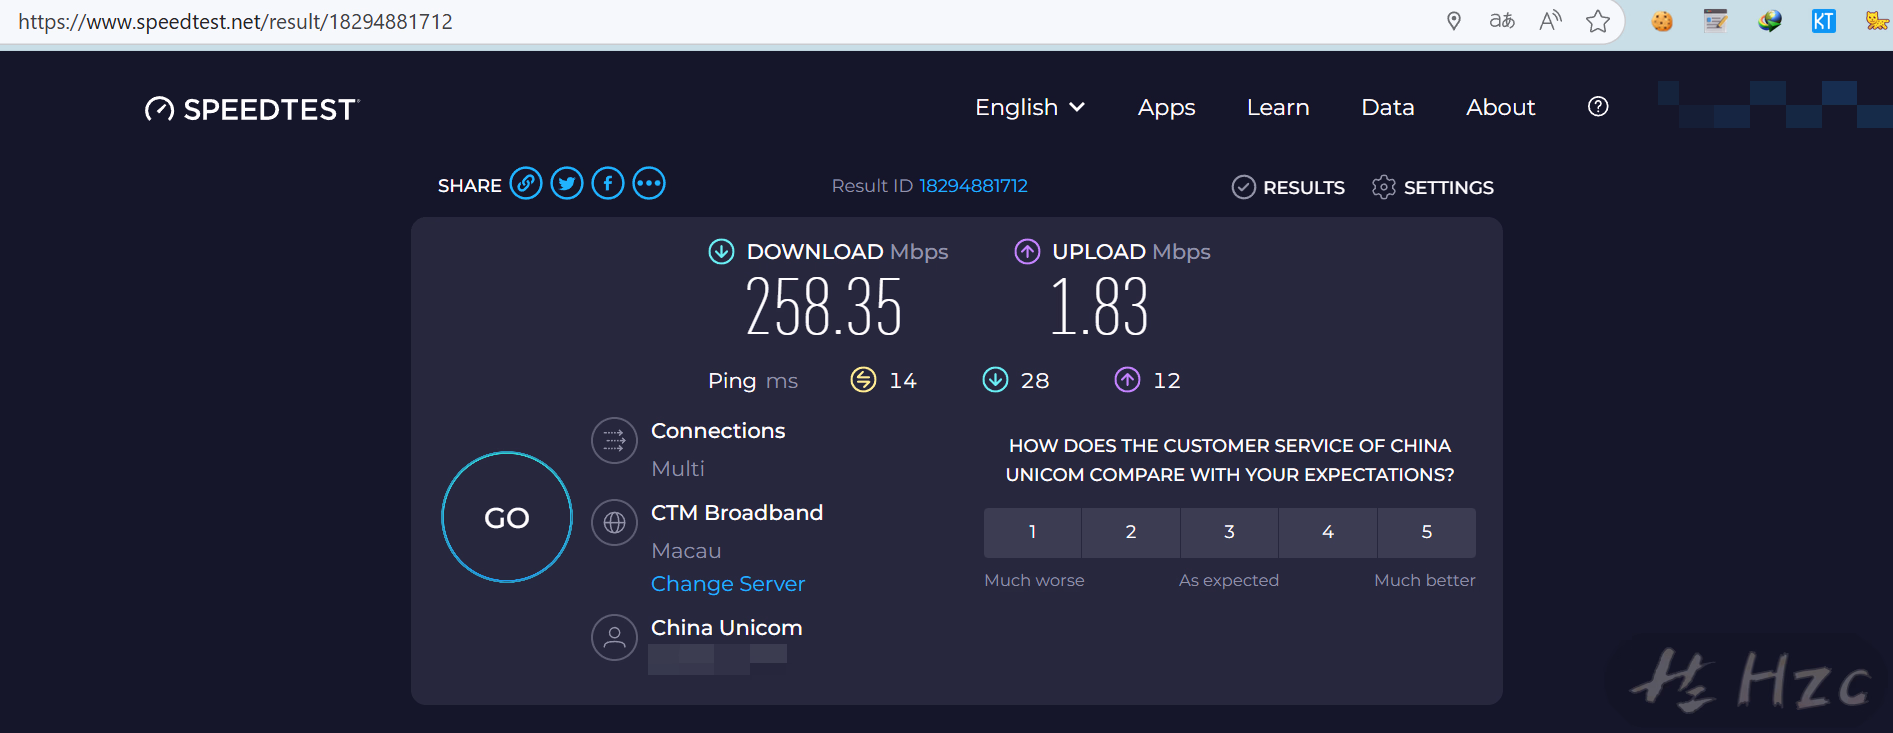Open the browser translate icon
Viewport: 1893px width, 733px height.
[x=1502, y=21]
